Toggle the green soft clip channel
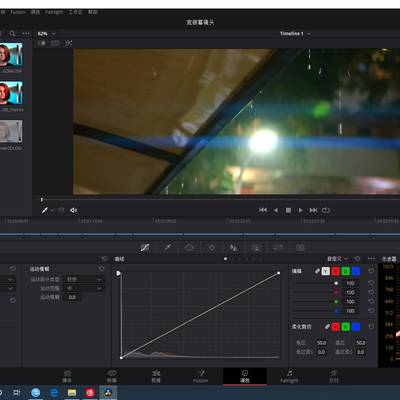This screenshot has height=400, width=400. click(346, 327)
